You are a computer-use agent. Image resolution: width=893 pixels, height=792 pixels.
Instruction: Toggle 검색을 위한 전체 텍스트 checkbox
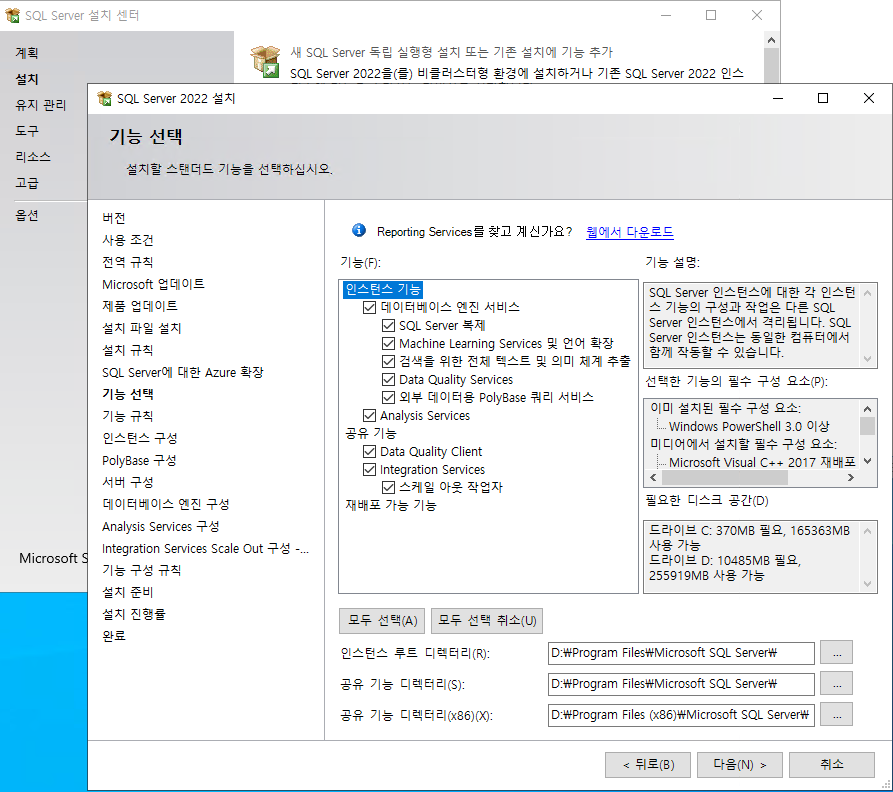pyautogui.click(x=388, y=362)
